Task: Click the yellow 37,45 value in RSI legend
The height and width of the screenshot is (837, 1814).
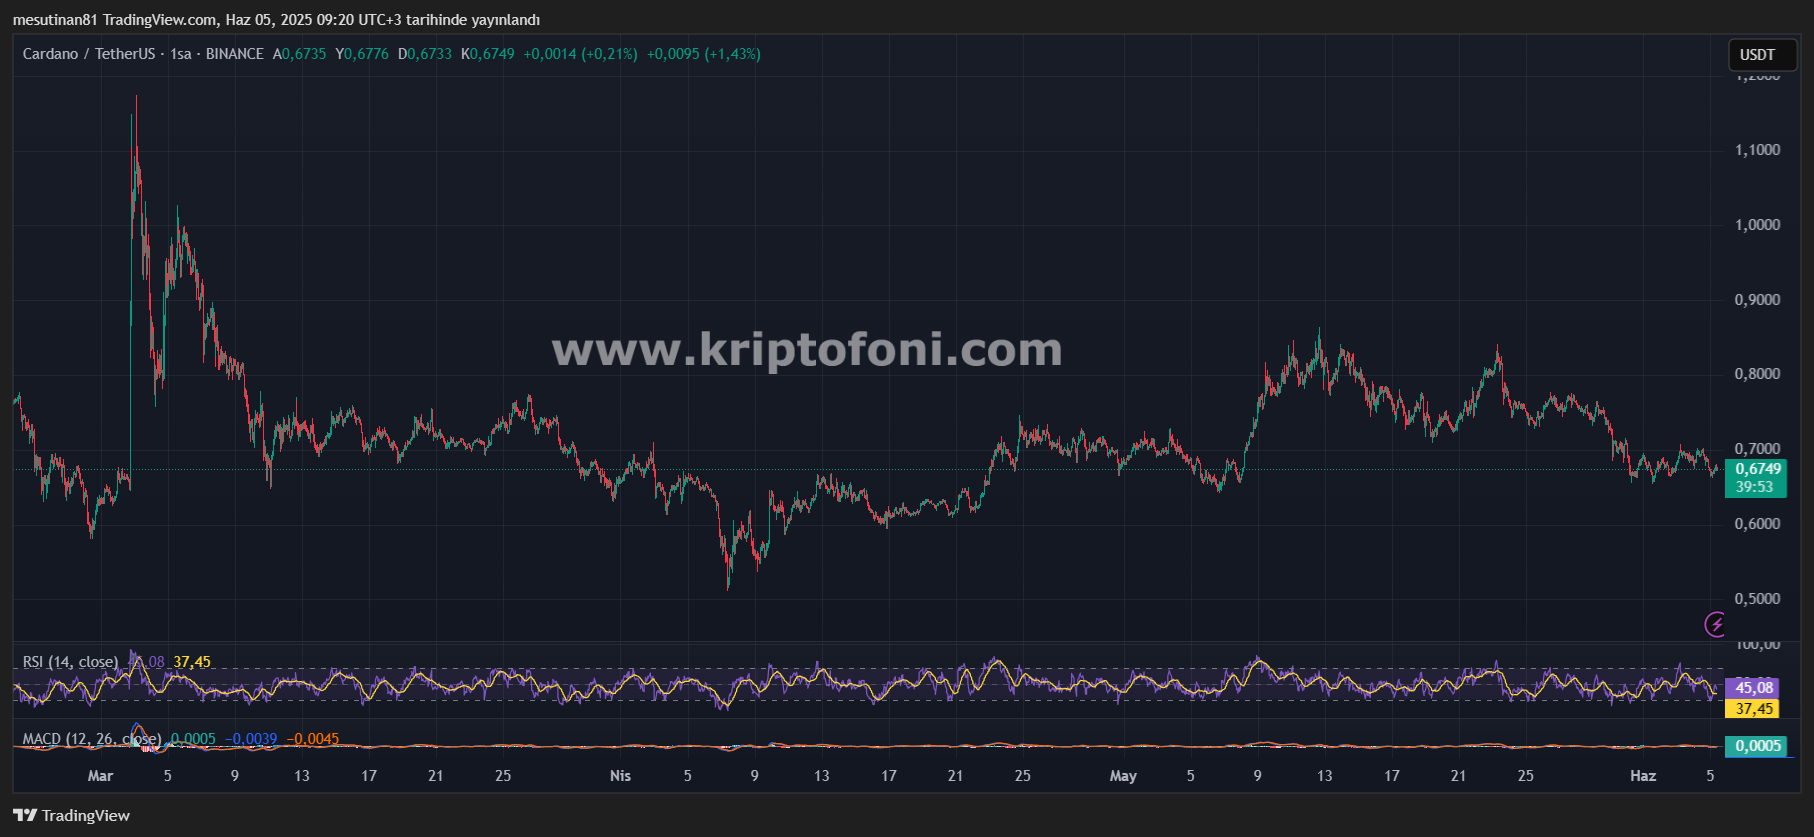Action: coord(192,662)
